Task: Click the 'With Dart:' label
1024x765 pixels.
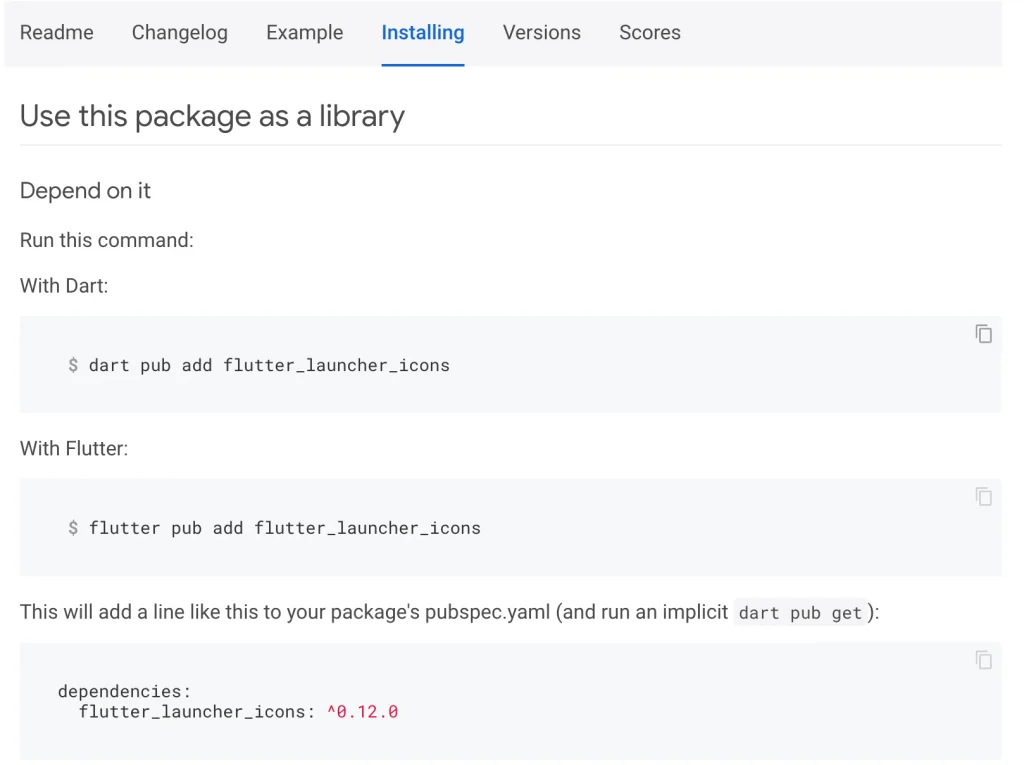Action: tap(64, 286)
